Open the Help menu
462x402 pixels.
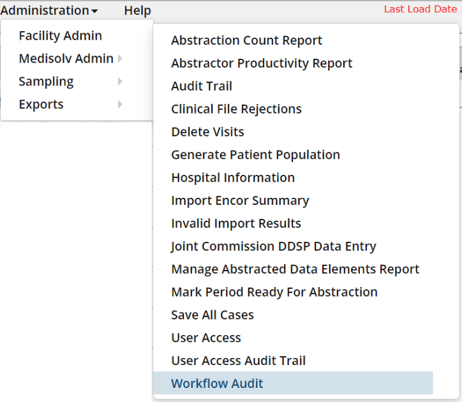click(x=137, y=11)
